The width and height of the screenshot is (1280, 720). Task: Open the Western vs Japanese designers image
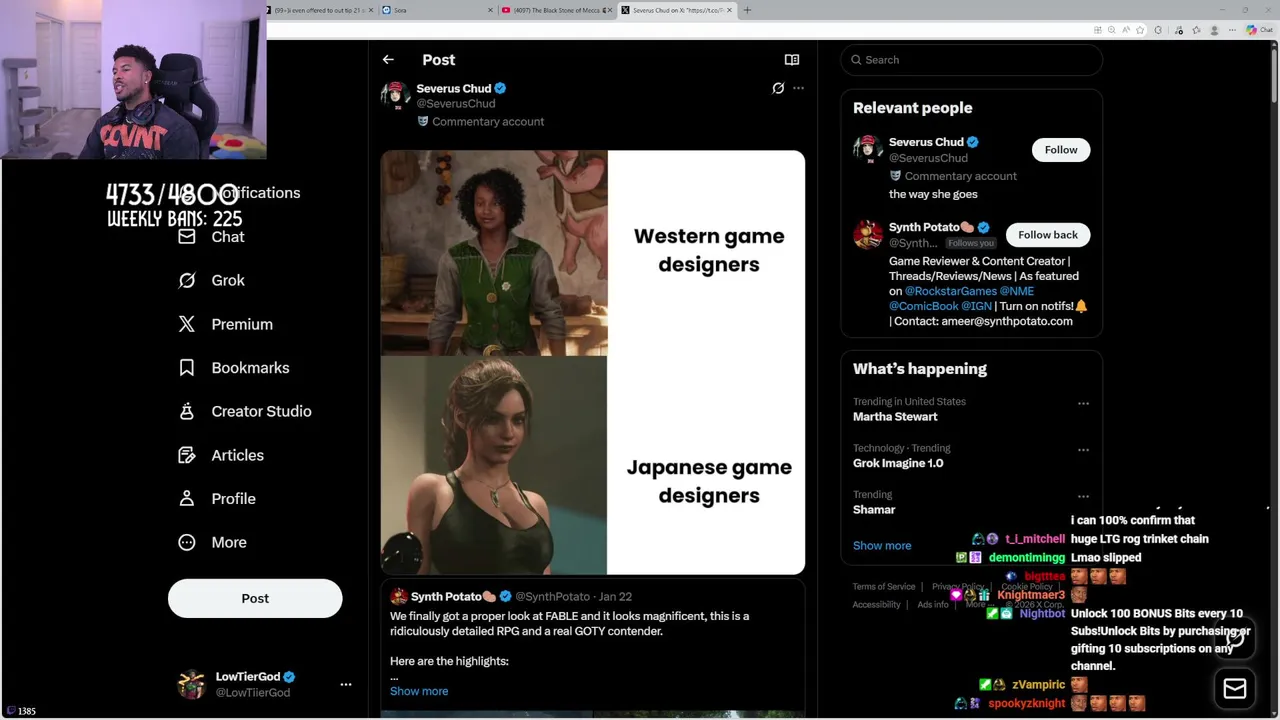click(592, 363)
